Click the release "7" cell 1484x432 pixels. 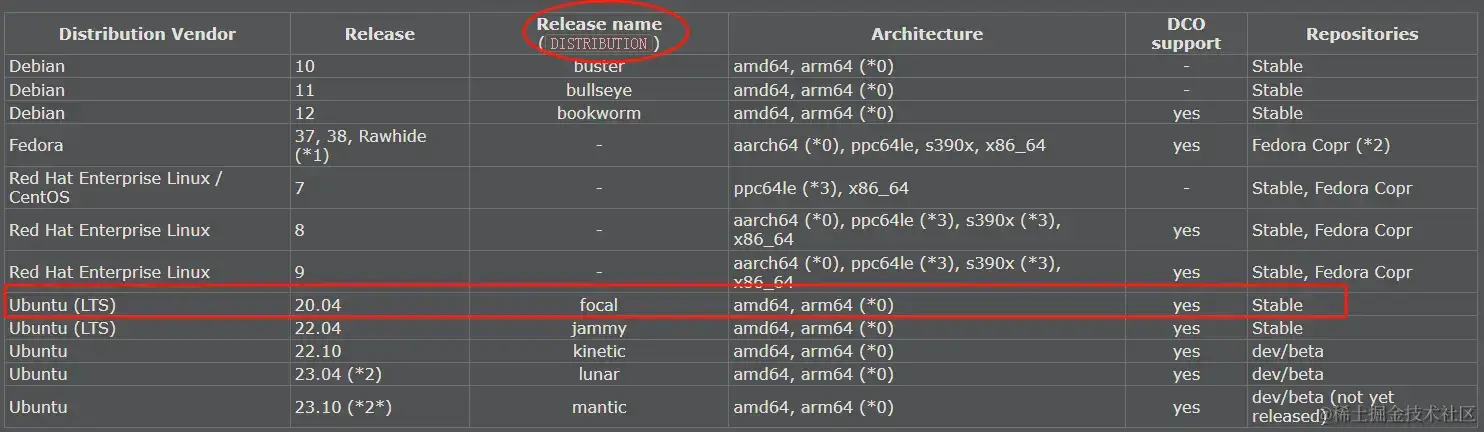(x=380, y=188)
